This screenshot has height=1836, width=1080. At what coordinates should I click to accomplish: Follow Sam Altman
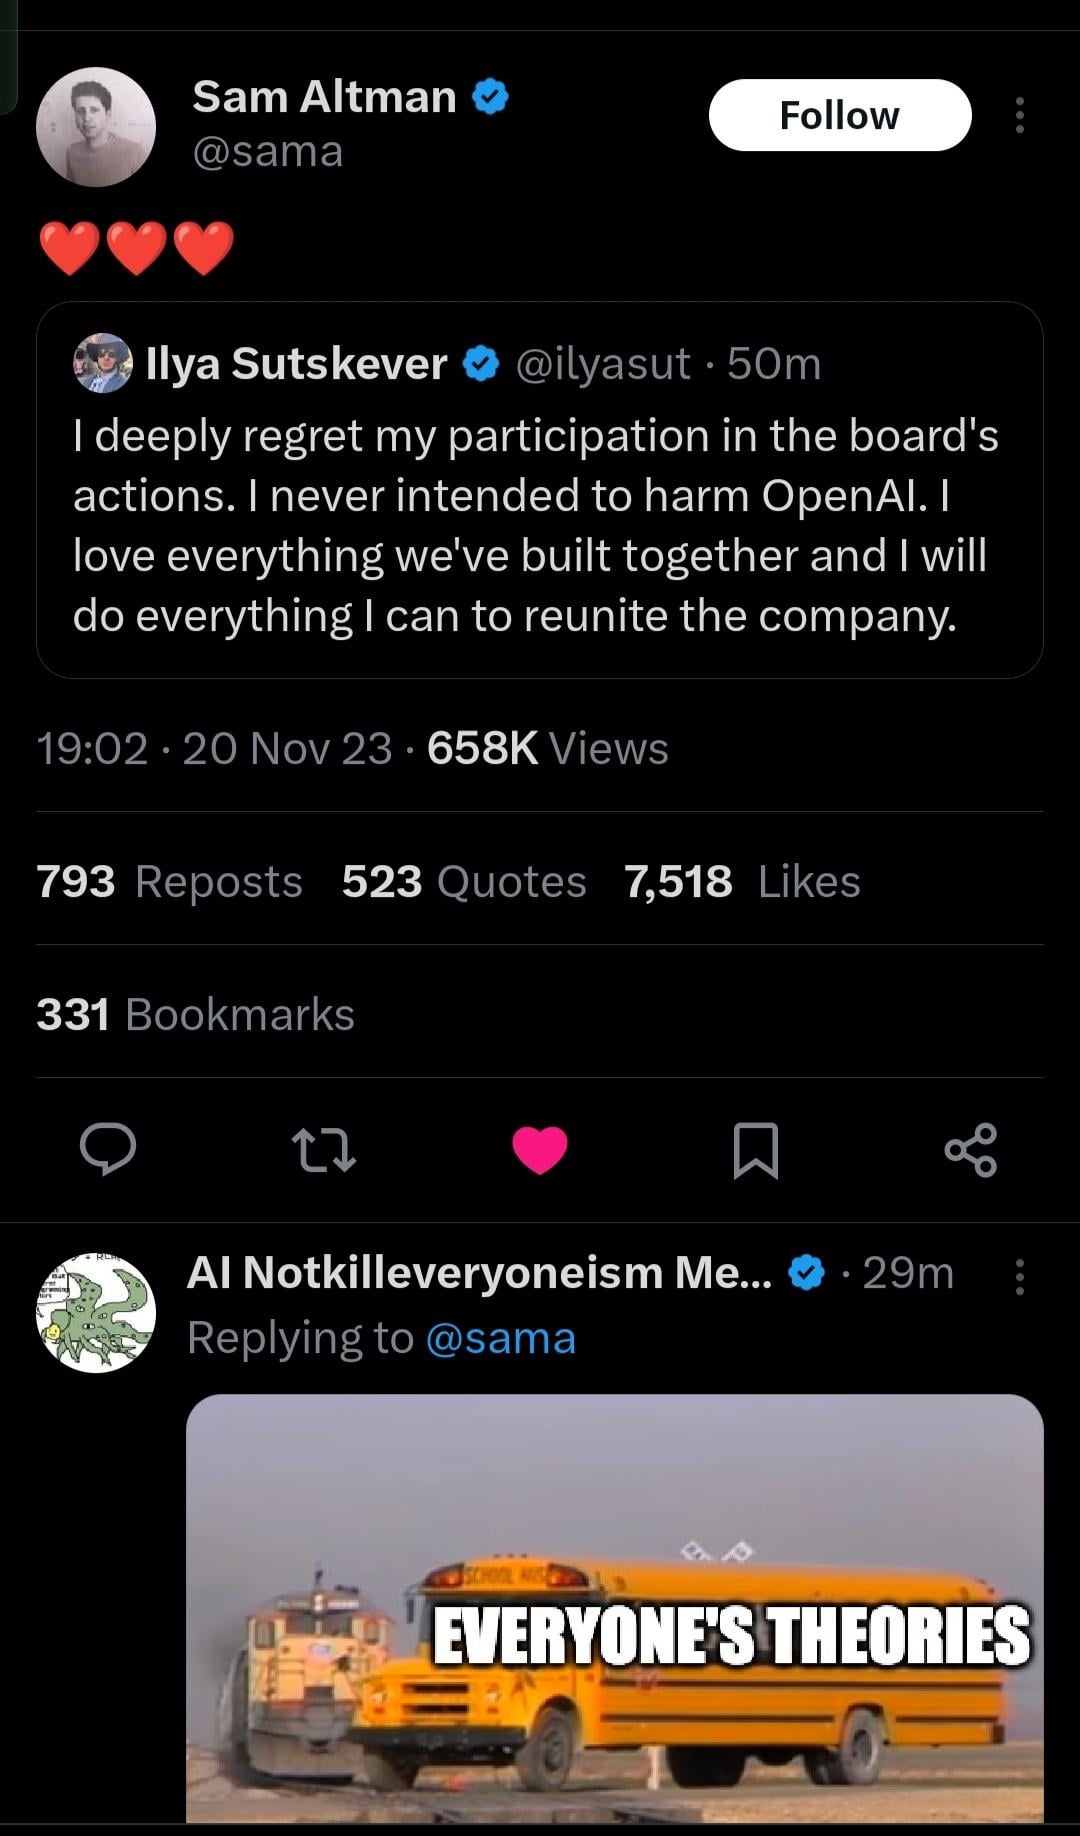pos(840,115)
